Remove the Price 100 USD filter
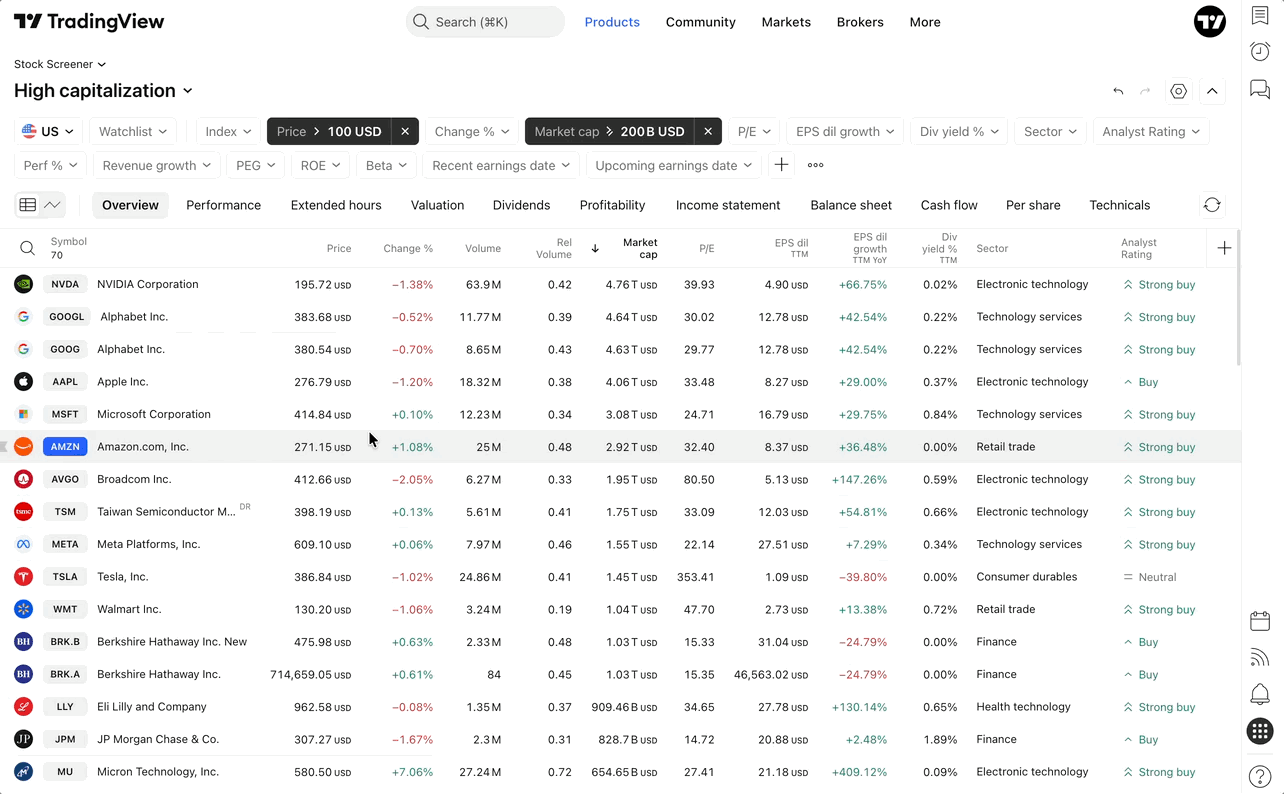The height and width of the screenshot is (794, 1284). point(405,131)
